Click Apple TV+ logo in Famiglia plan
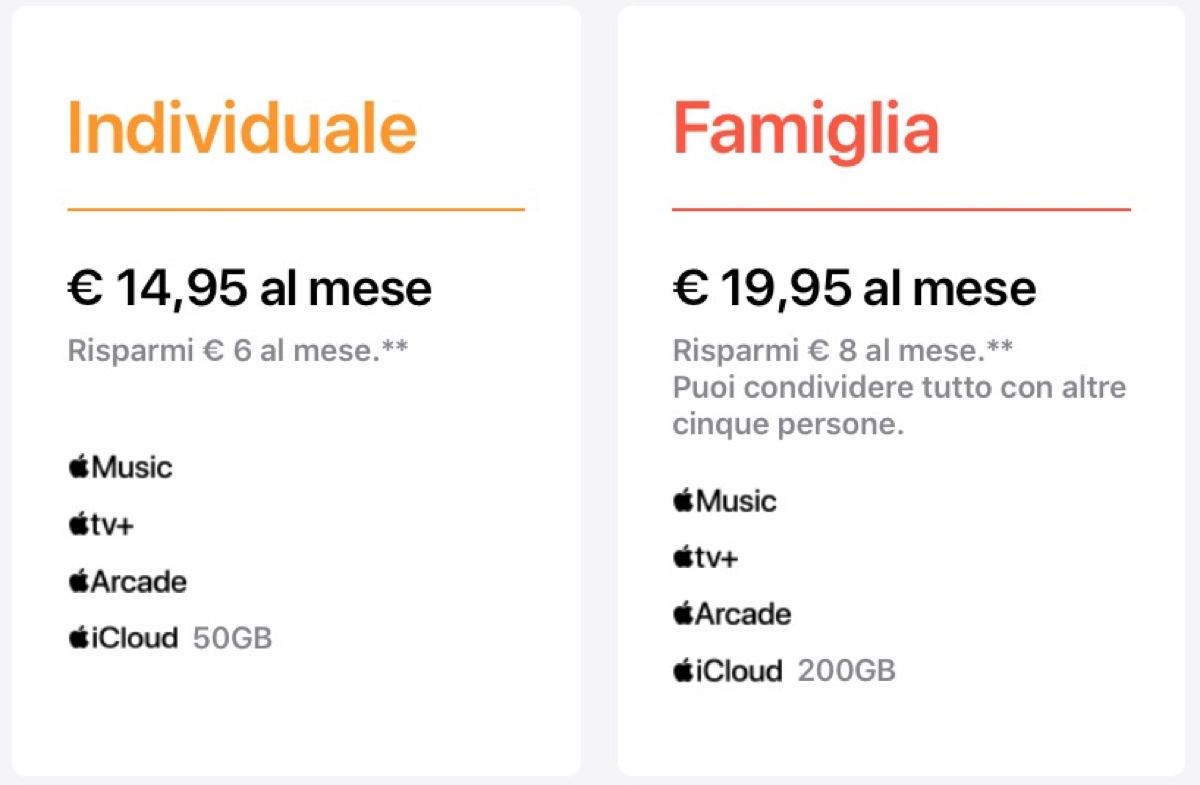Image resolution: width=1200 pixels, height=785 pixels. [x=705, y=557]
